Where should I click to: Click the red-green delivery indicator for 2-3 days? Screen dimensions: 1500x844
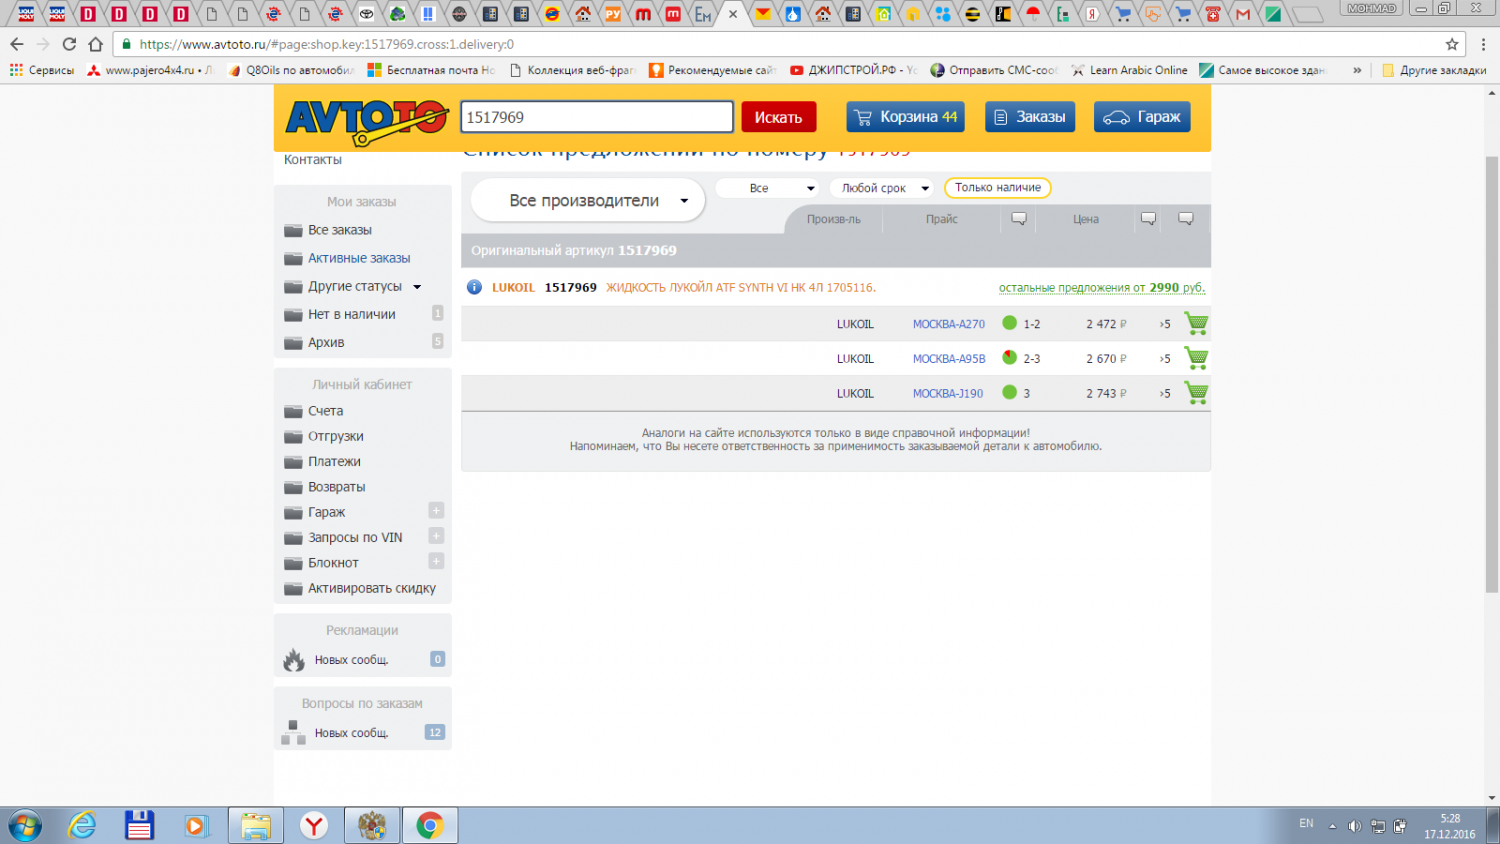[x=1010, y=358]
